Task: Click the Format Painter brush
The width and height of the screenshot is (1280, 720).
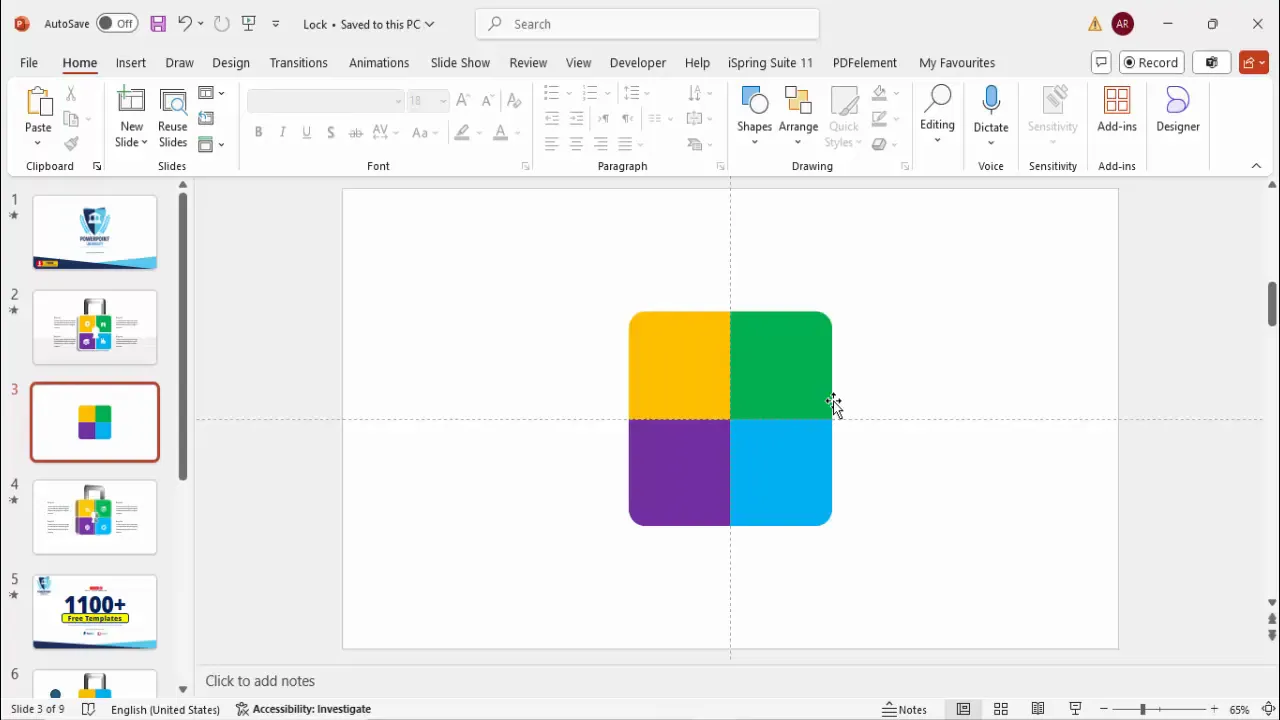Action: (71, 144)
